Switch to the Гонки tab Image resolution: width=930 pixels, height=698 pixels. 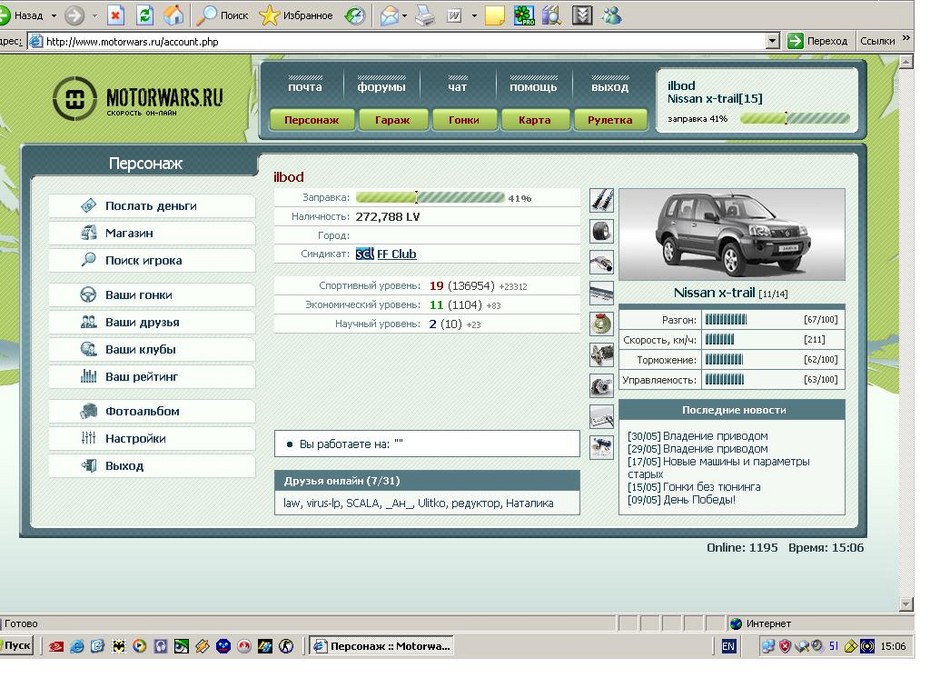[x=464, y=120]
